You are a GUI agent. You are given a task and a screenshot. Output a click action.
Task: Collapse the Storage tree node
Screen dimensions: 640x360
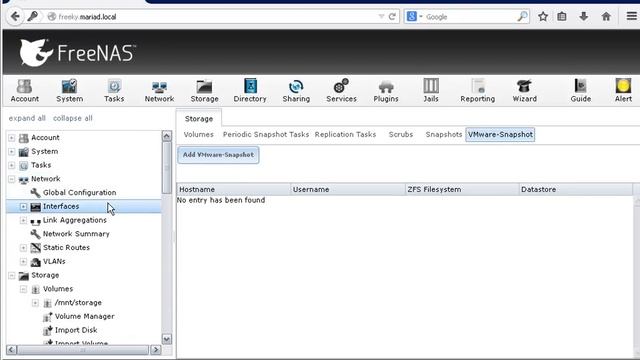pos(12,276)
